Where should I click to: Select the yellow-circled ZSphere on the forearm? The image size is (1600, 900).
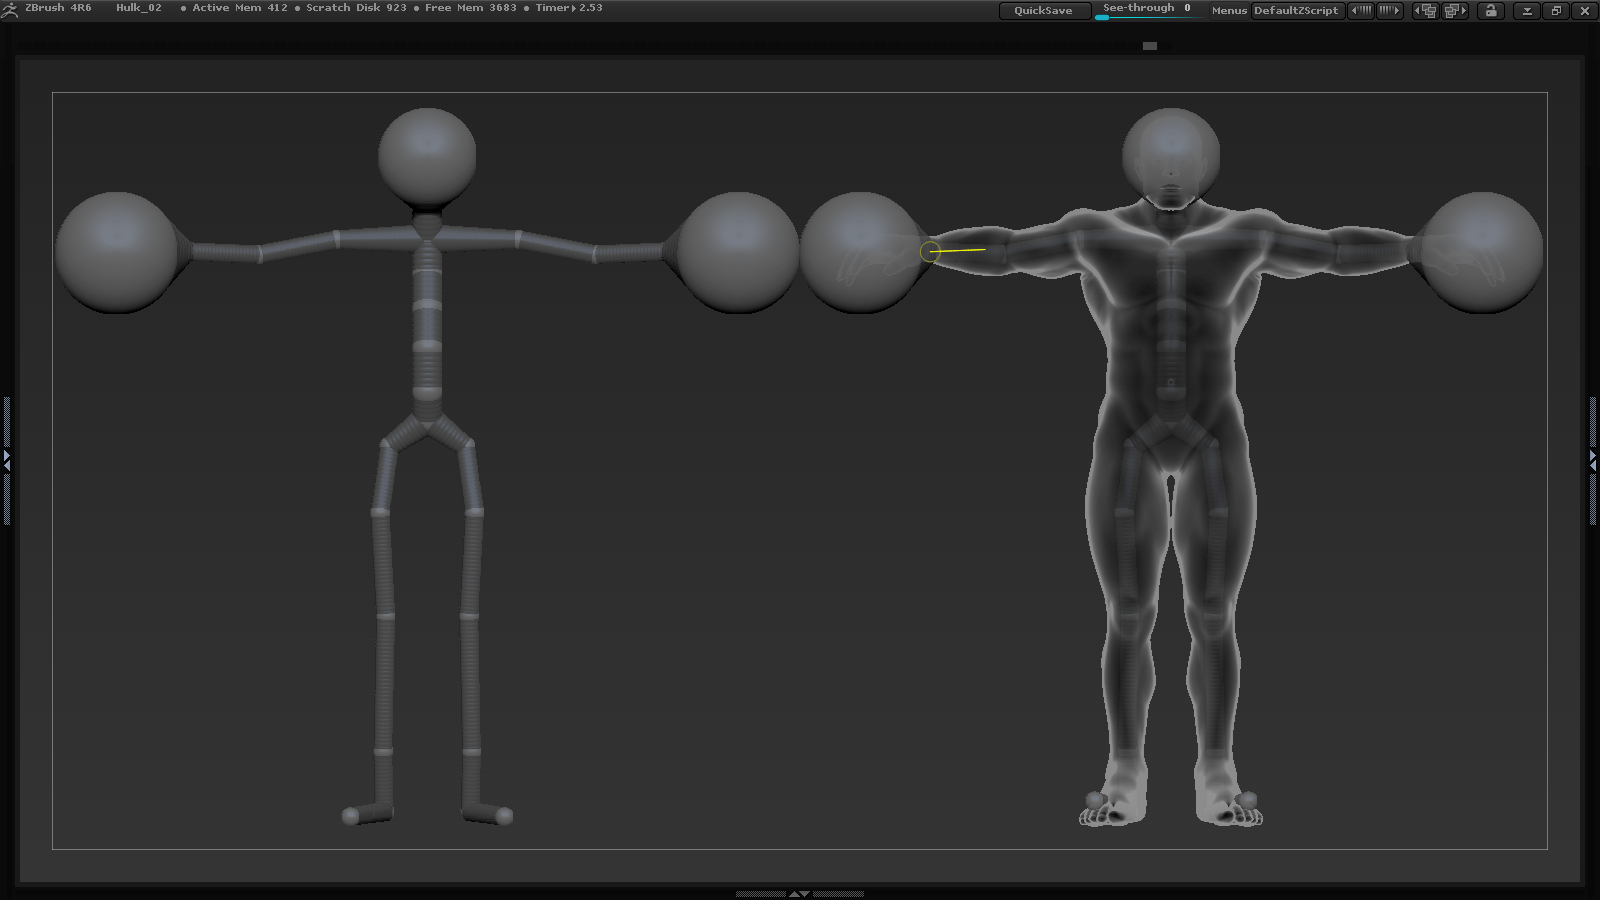click(930, 251)
